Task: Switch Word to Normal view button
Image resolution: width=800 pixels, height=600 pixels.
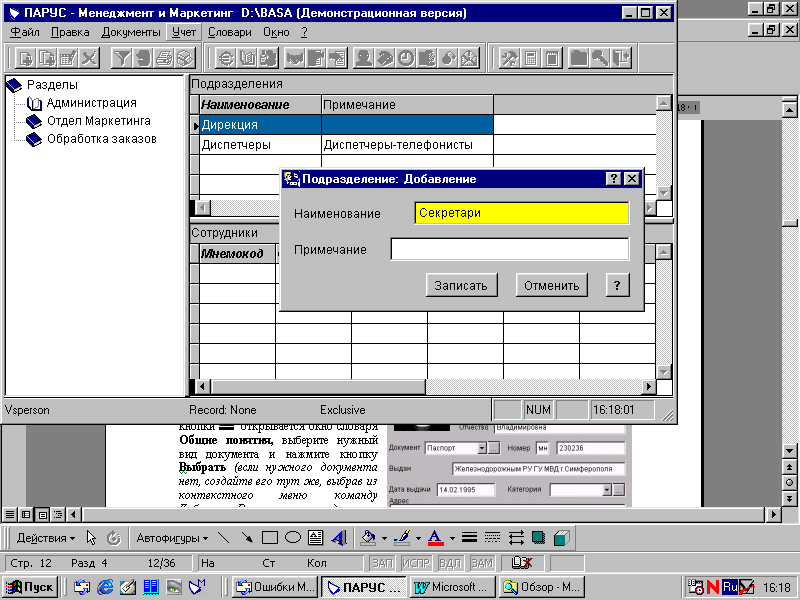Action: pos(10,514)
